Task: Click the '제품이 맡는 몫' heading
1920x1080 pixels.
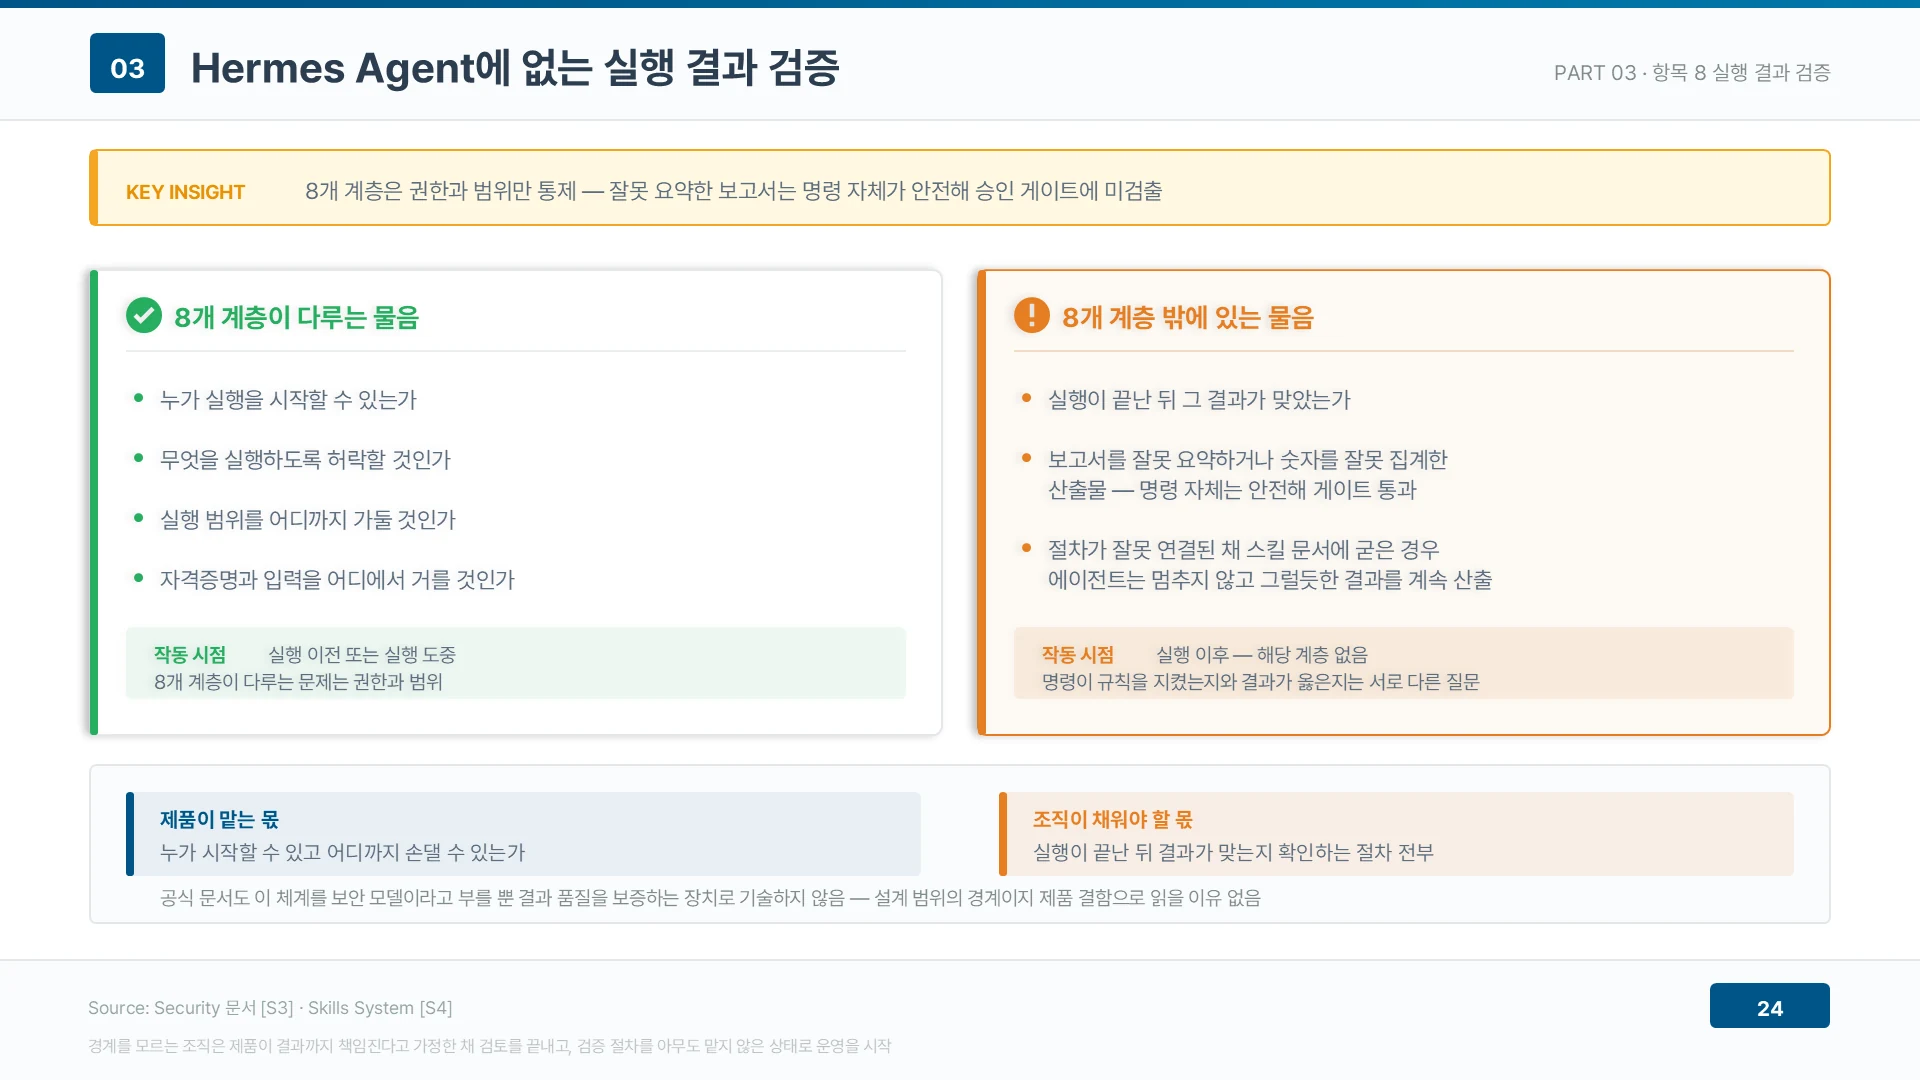Action: coord(219,820)
